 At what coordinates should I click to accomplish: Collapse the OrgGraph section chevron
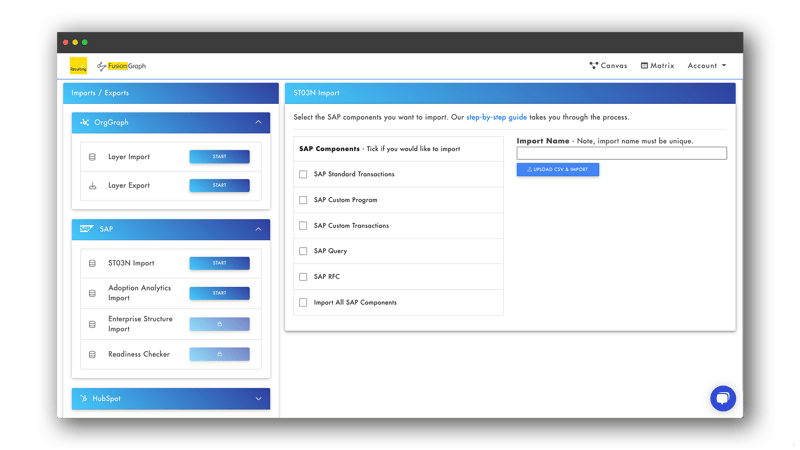pyautogui.click(x=258, y=122)
